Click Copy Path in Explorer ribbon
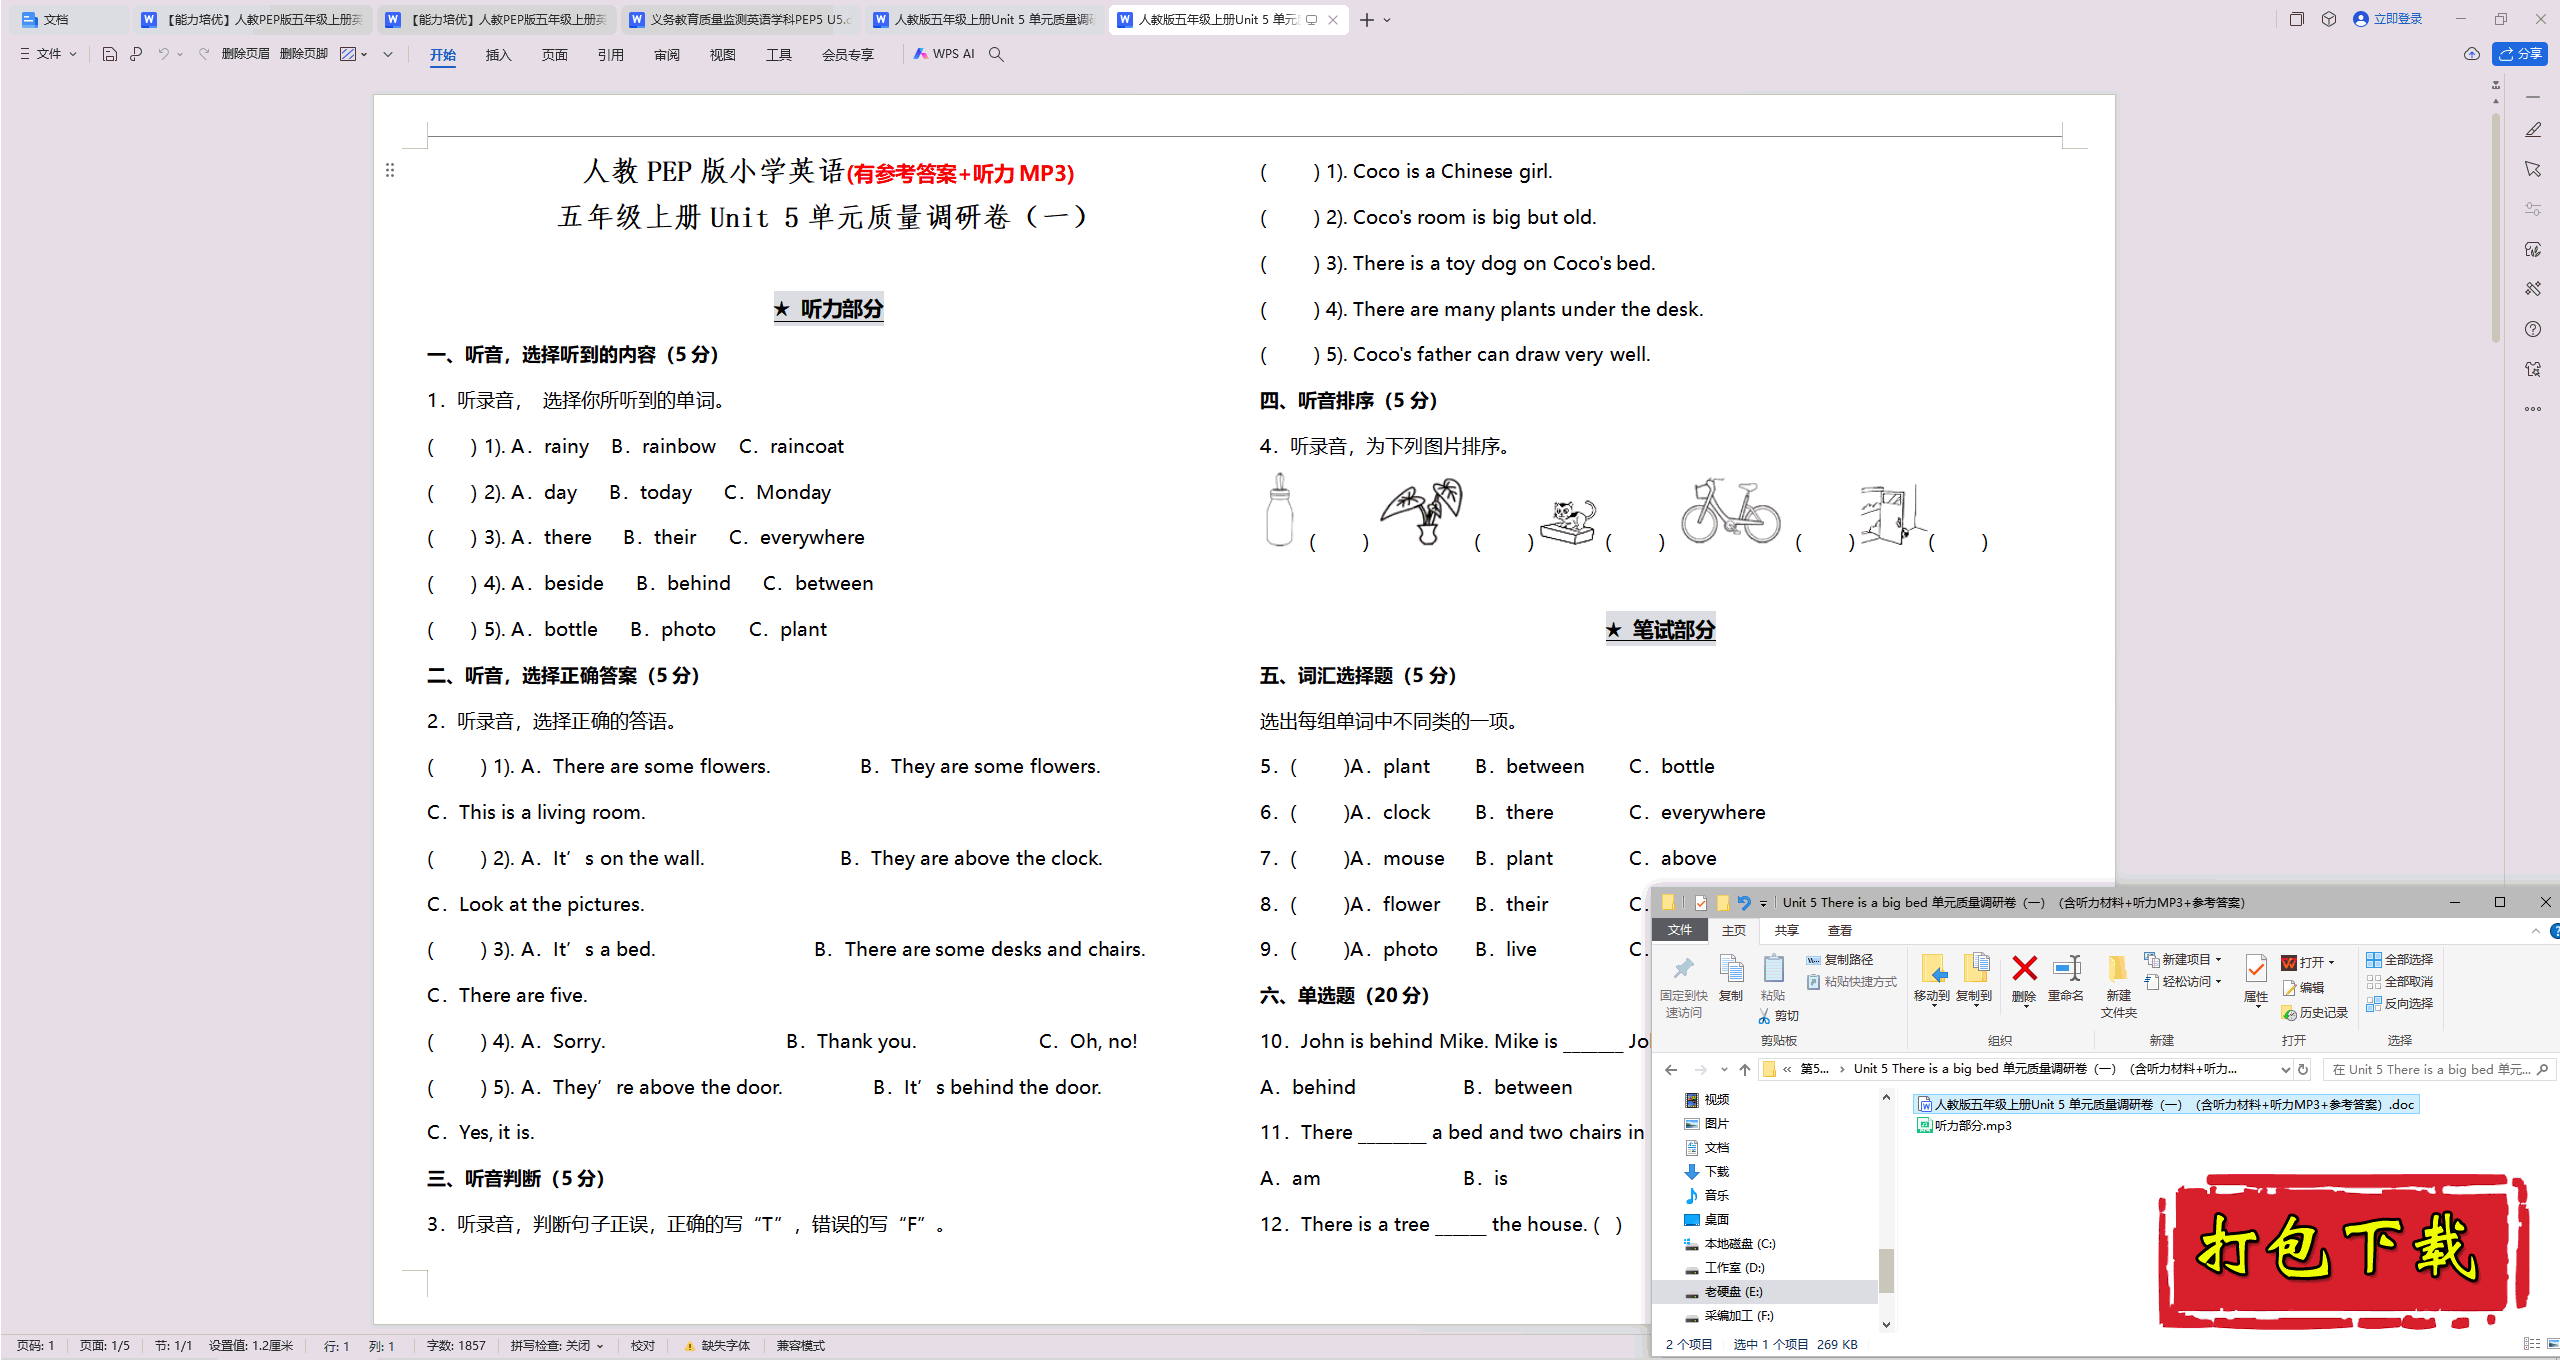Image resolution: width=2560 pixels, height=1360 pixels. point(1840,960)
